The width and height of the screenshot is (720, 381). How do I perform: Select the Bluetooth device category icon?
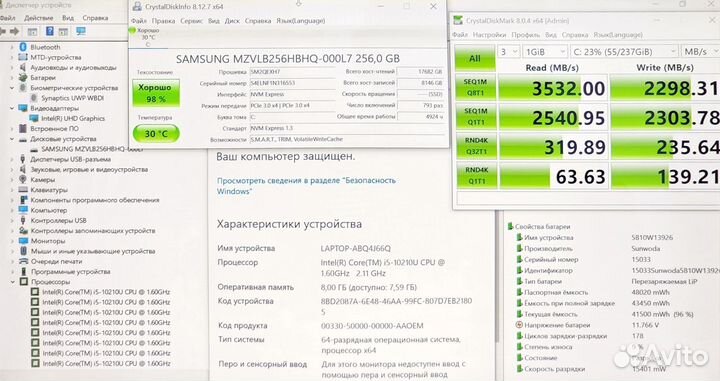23,47
